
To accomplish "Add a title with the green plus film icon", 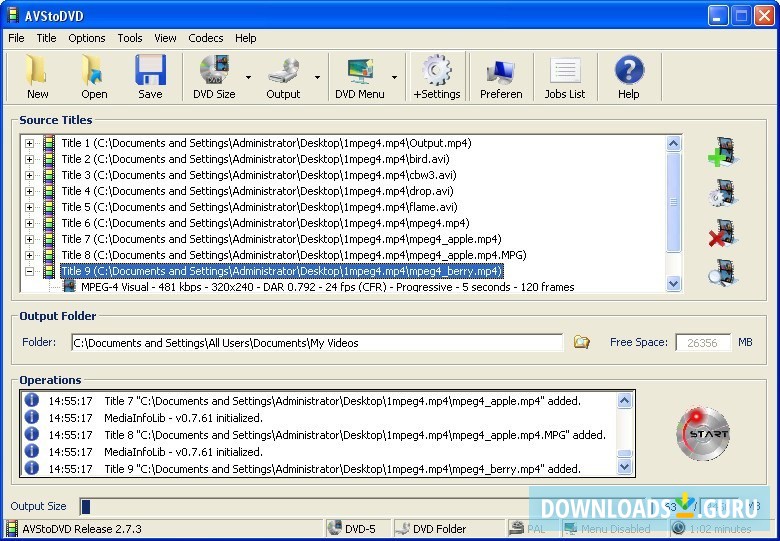I will 724,152.
